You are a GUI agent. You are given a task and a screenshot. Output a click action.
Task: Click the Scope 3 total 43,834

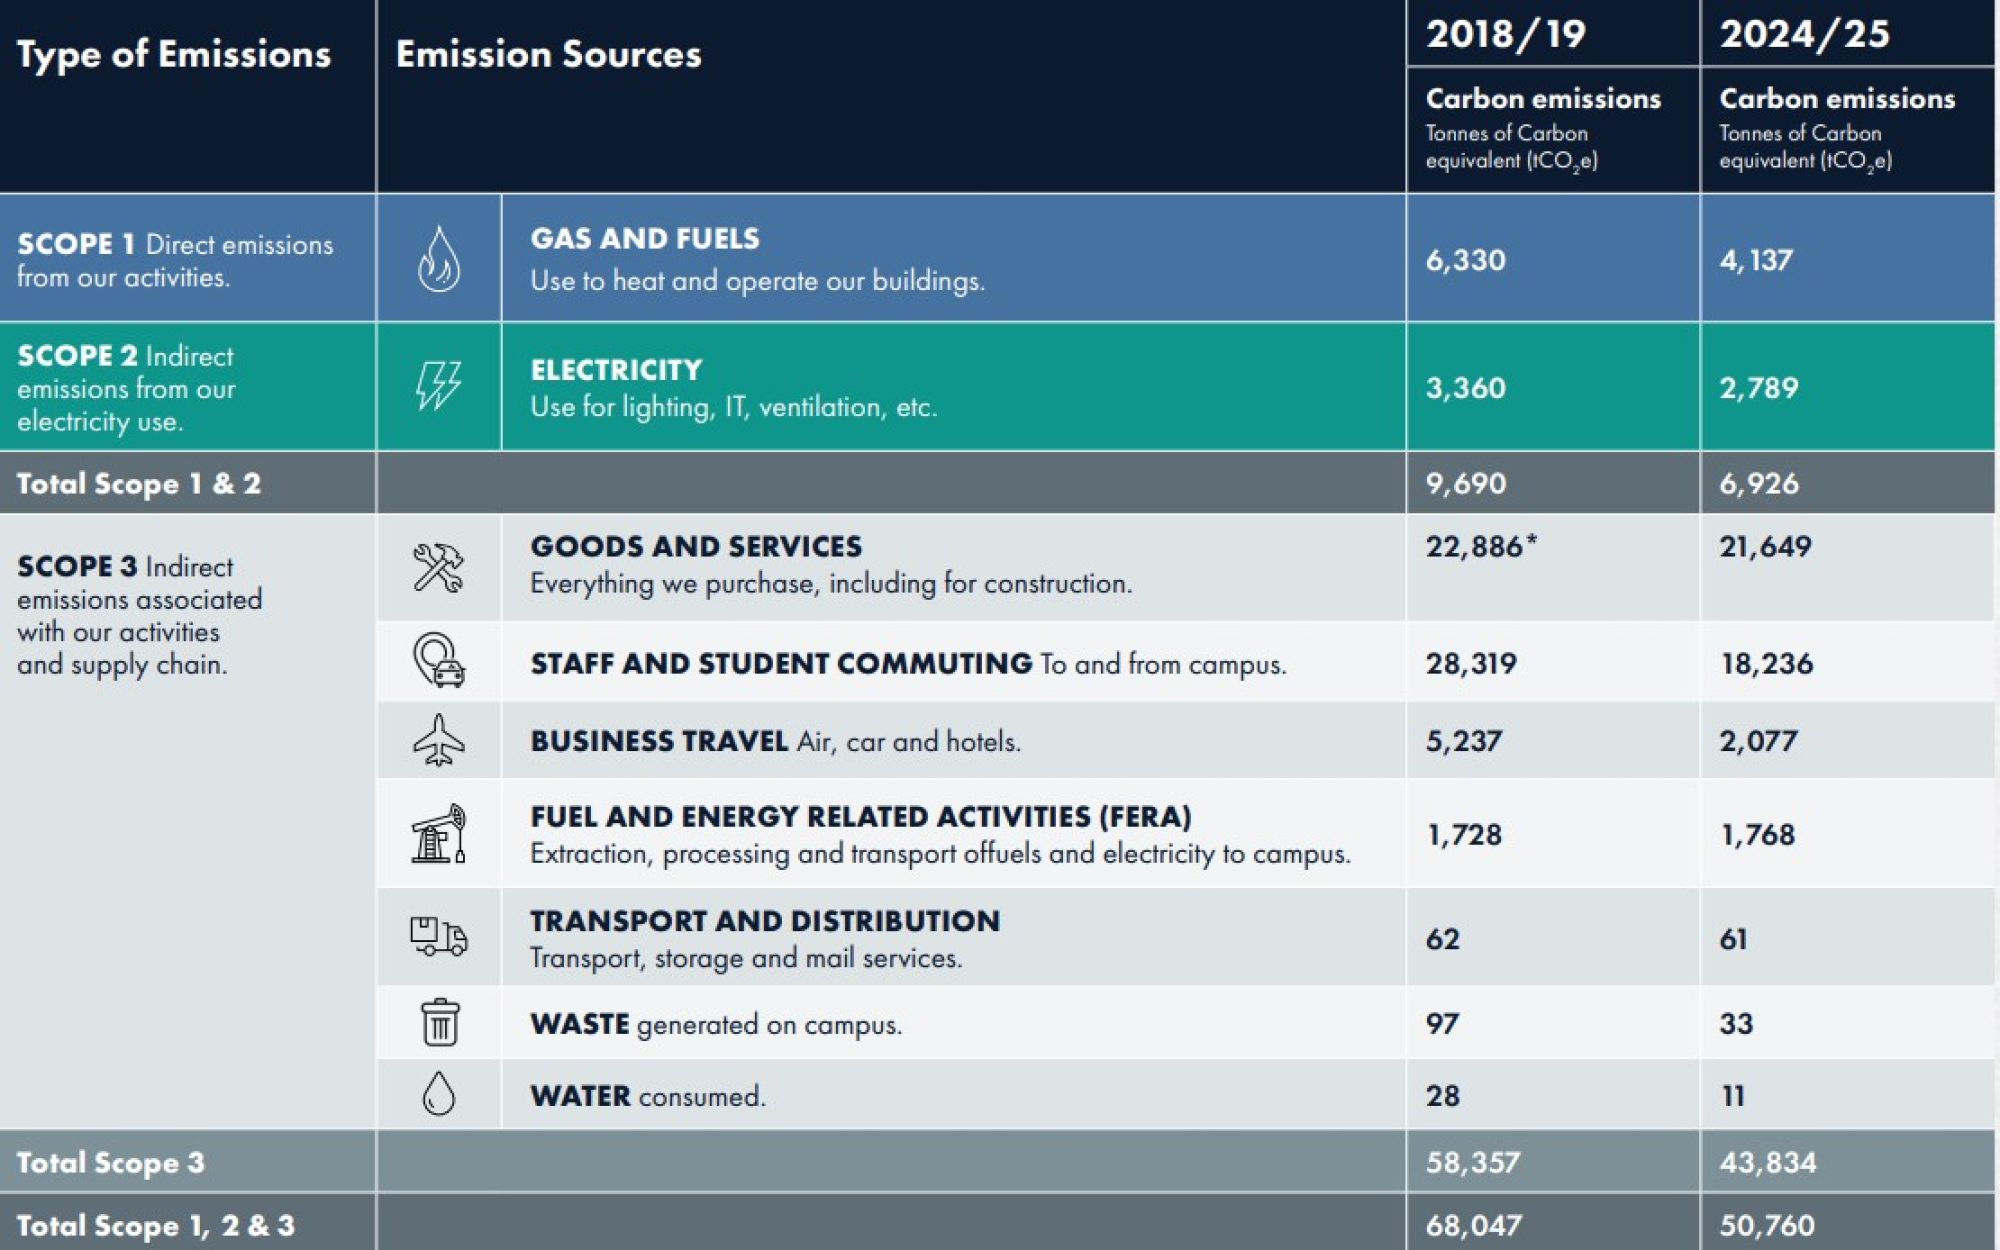(1768, 1162)
